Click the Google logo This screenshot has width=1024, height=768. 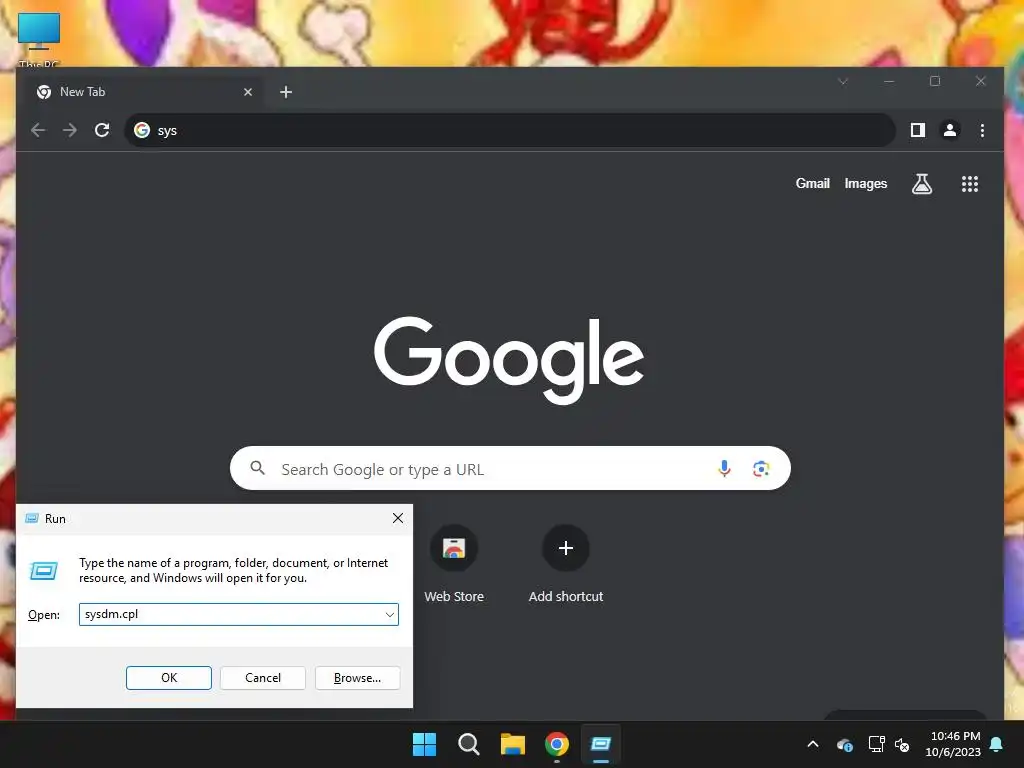[509, 360]
